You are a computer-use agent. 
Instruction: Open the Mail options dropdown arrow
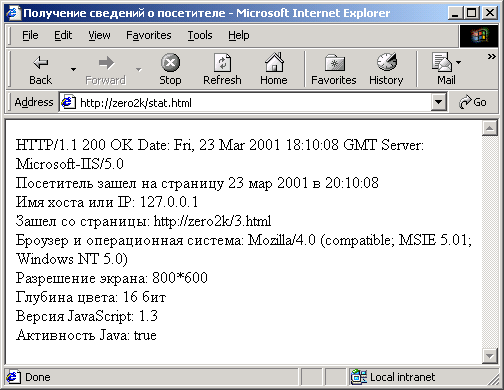coord(459,62)
